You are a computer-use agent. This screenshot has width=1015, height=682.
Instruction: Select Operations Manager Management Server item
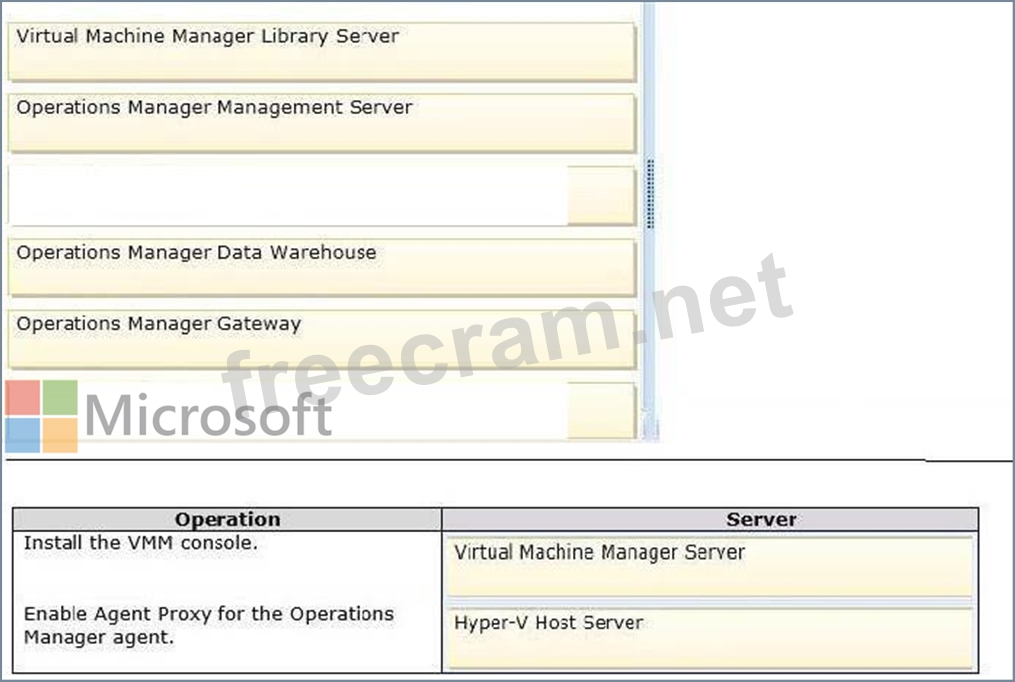click(x=322, y=123)
